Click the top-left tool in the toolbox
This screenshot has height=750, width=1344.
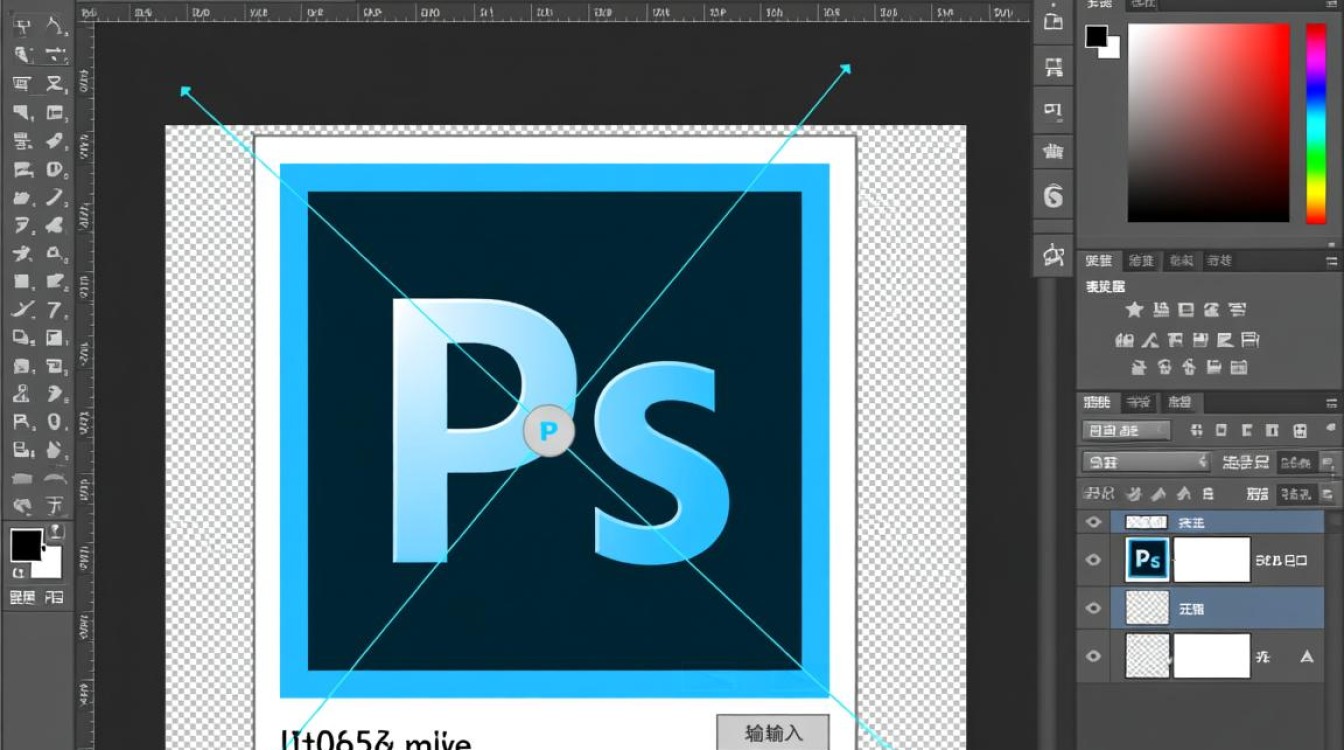click(x=21, y=27)
